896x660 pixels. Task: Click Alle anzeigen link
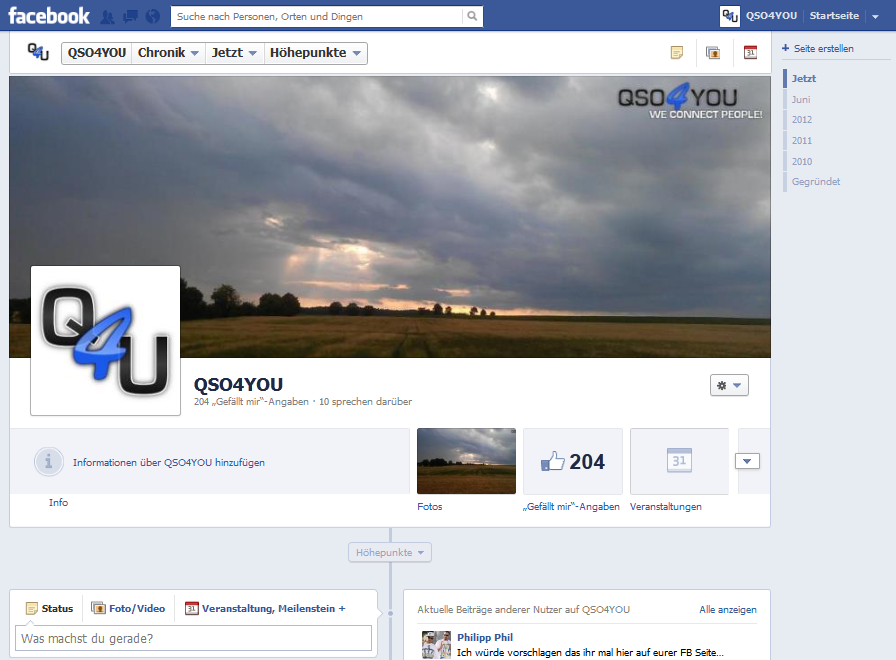click(x=727, y=610)
